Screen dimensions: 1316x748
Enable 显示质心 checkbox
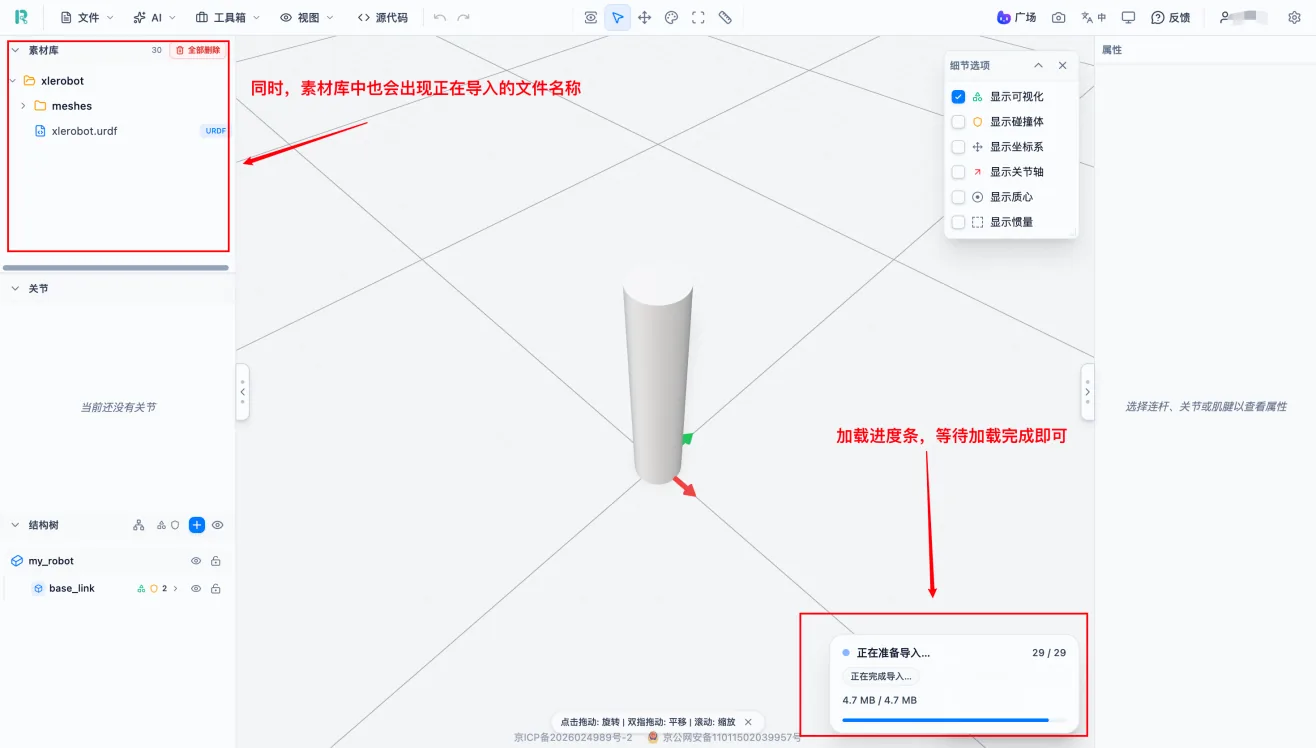958,197
